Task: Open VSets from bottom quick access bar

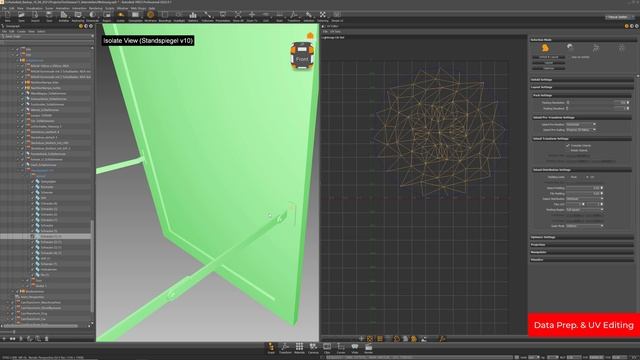Action: 355,348
